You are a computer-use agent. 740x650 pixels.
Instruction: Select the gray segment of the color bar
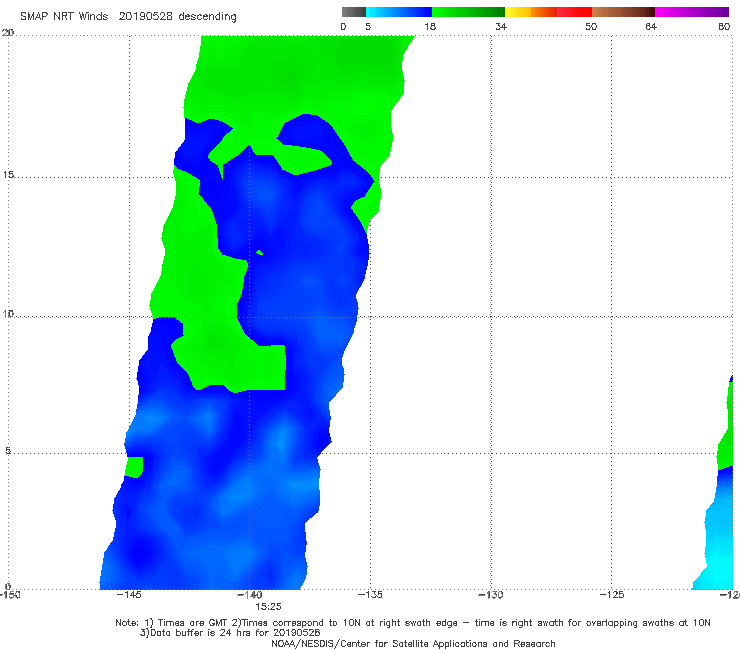point(354,12)
